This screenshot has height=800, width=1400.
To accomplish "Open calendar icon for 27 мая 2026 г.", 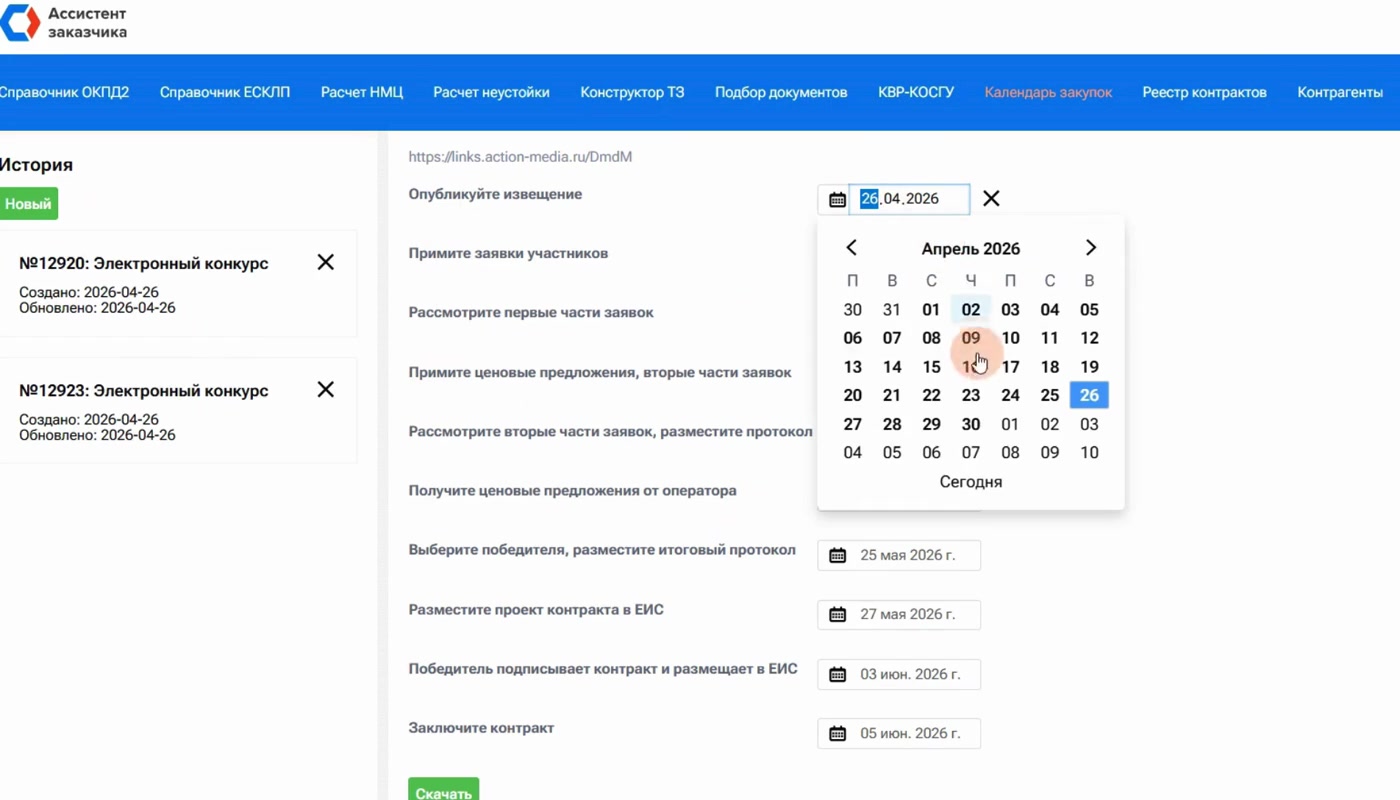I will point(838,615).
